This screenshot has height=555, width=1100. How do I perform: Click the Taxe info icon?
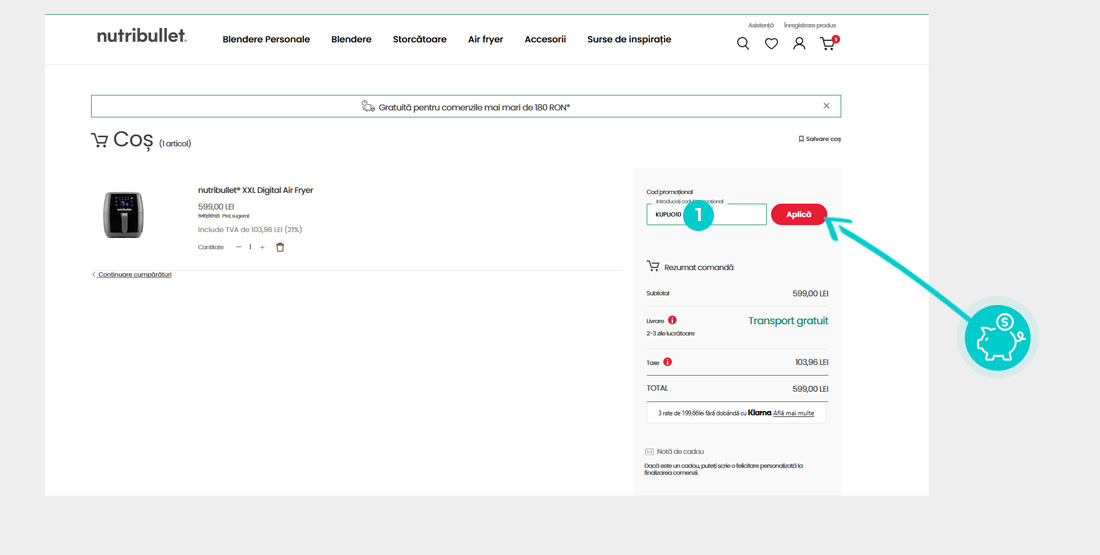tap(667, 362)
